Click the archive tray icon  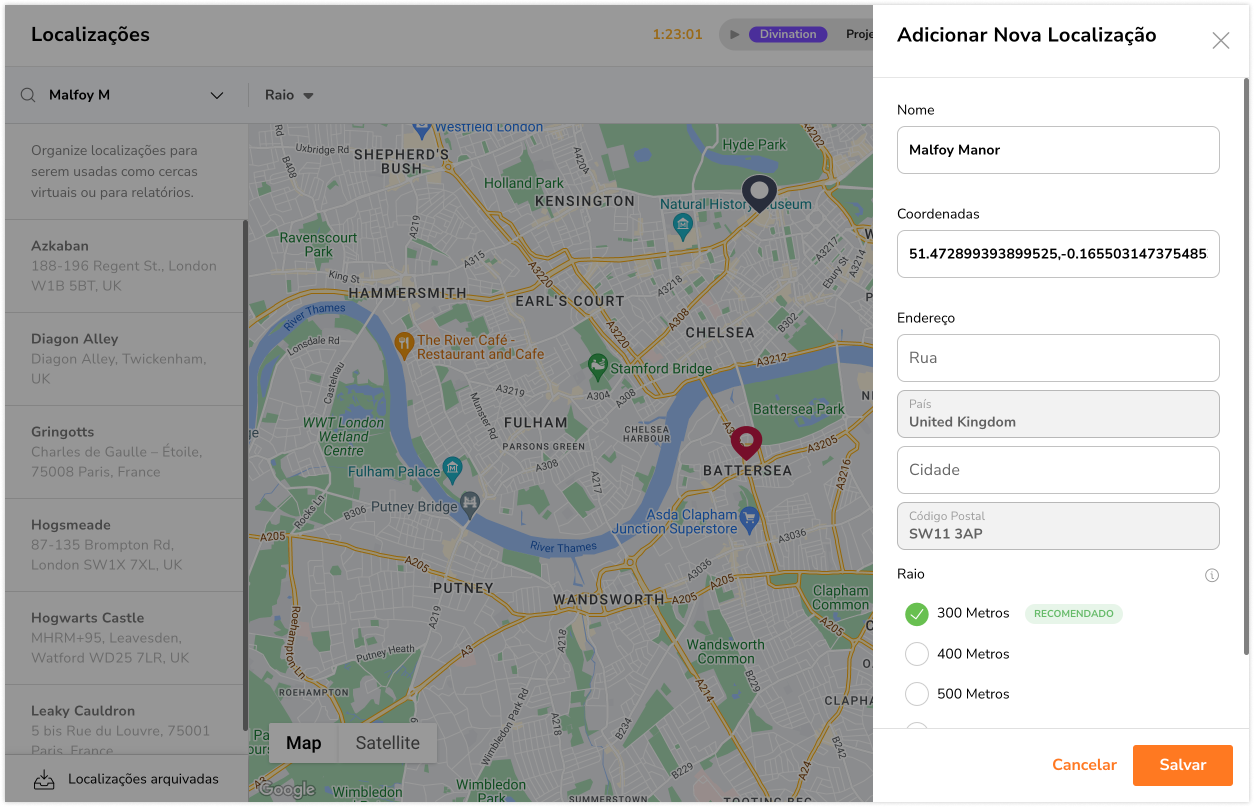click(43, 779)
